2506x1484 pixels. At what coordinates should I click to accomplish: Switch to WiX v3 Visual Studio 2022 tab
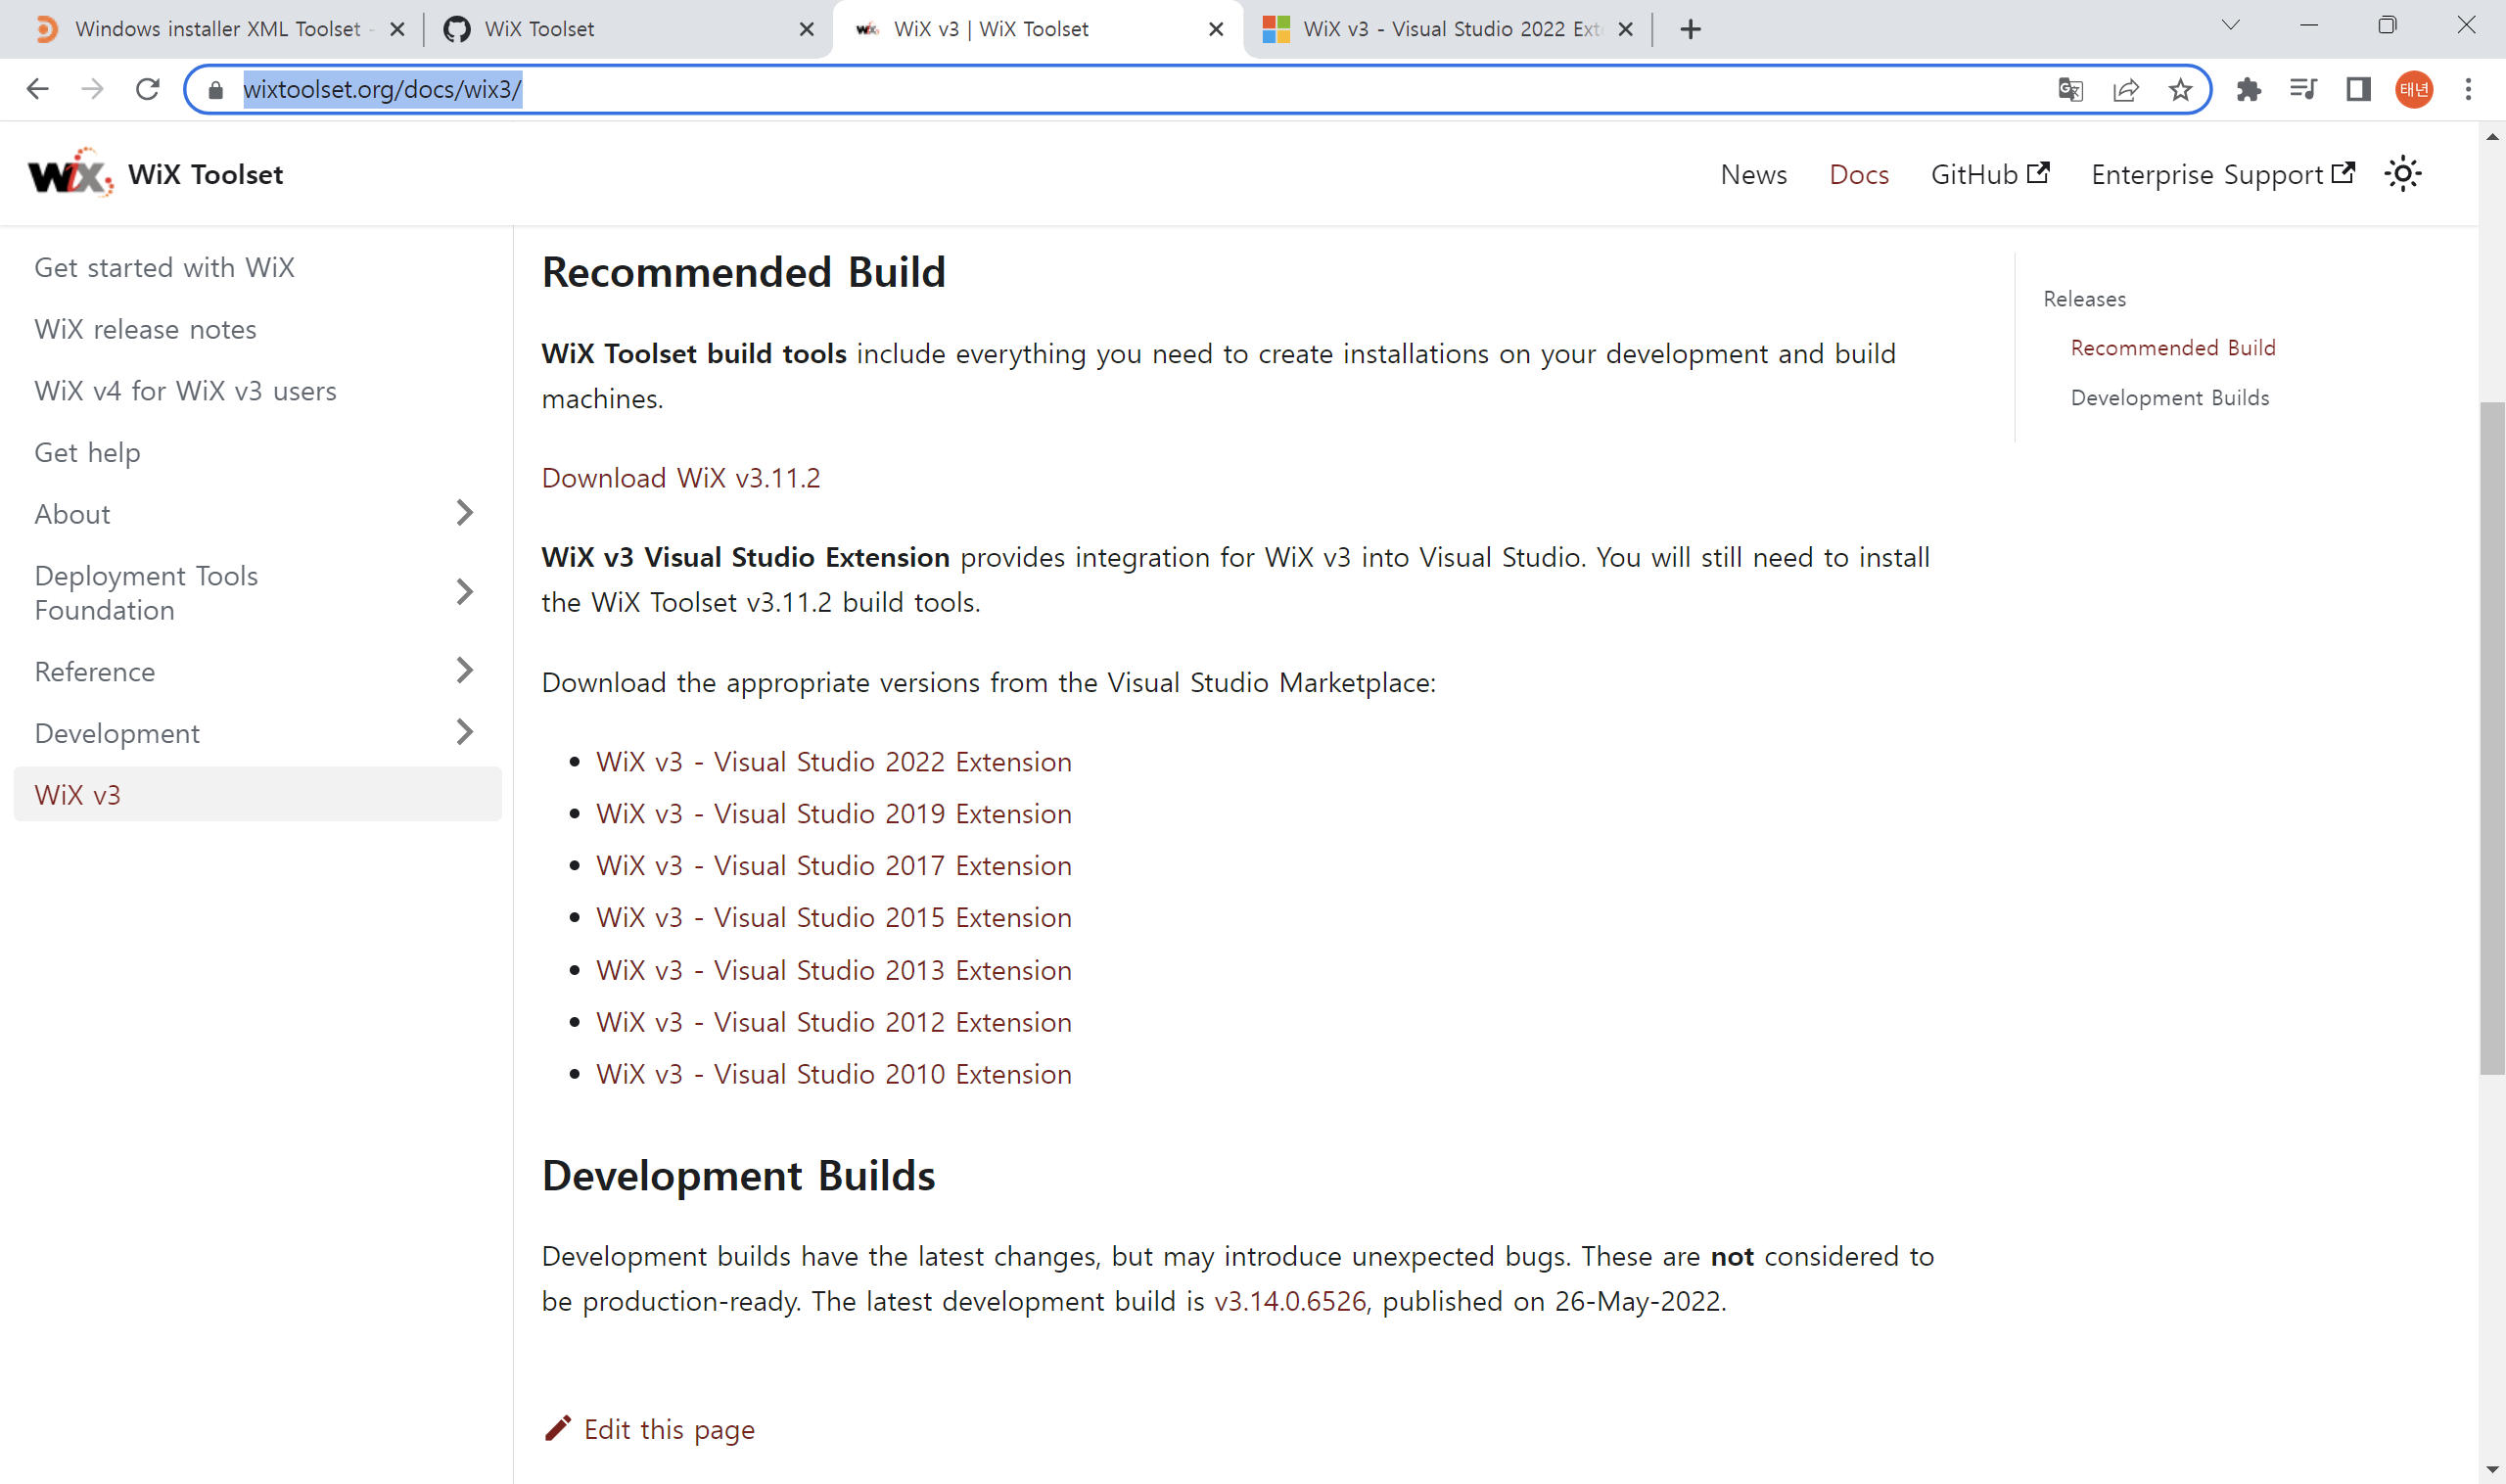(x=1446, y=29)
